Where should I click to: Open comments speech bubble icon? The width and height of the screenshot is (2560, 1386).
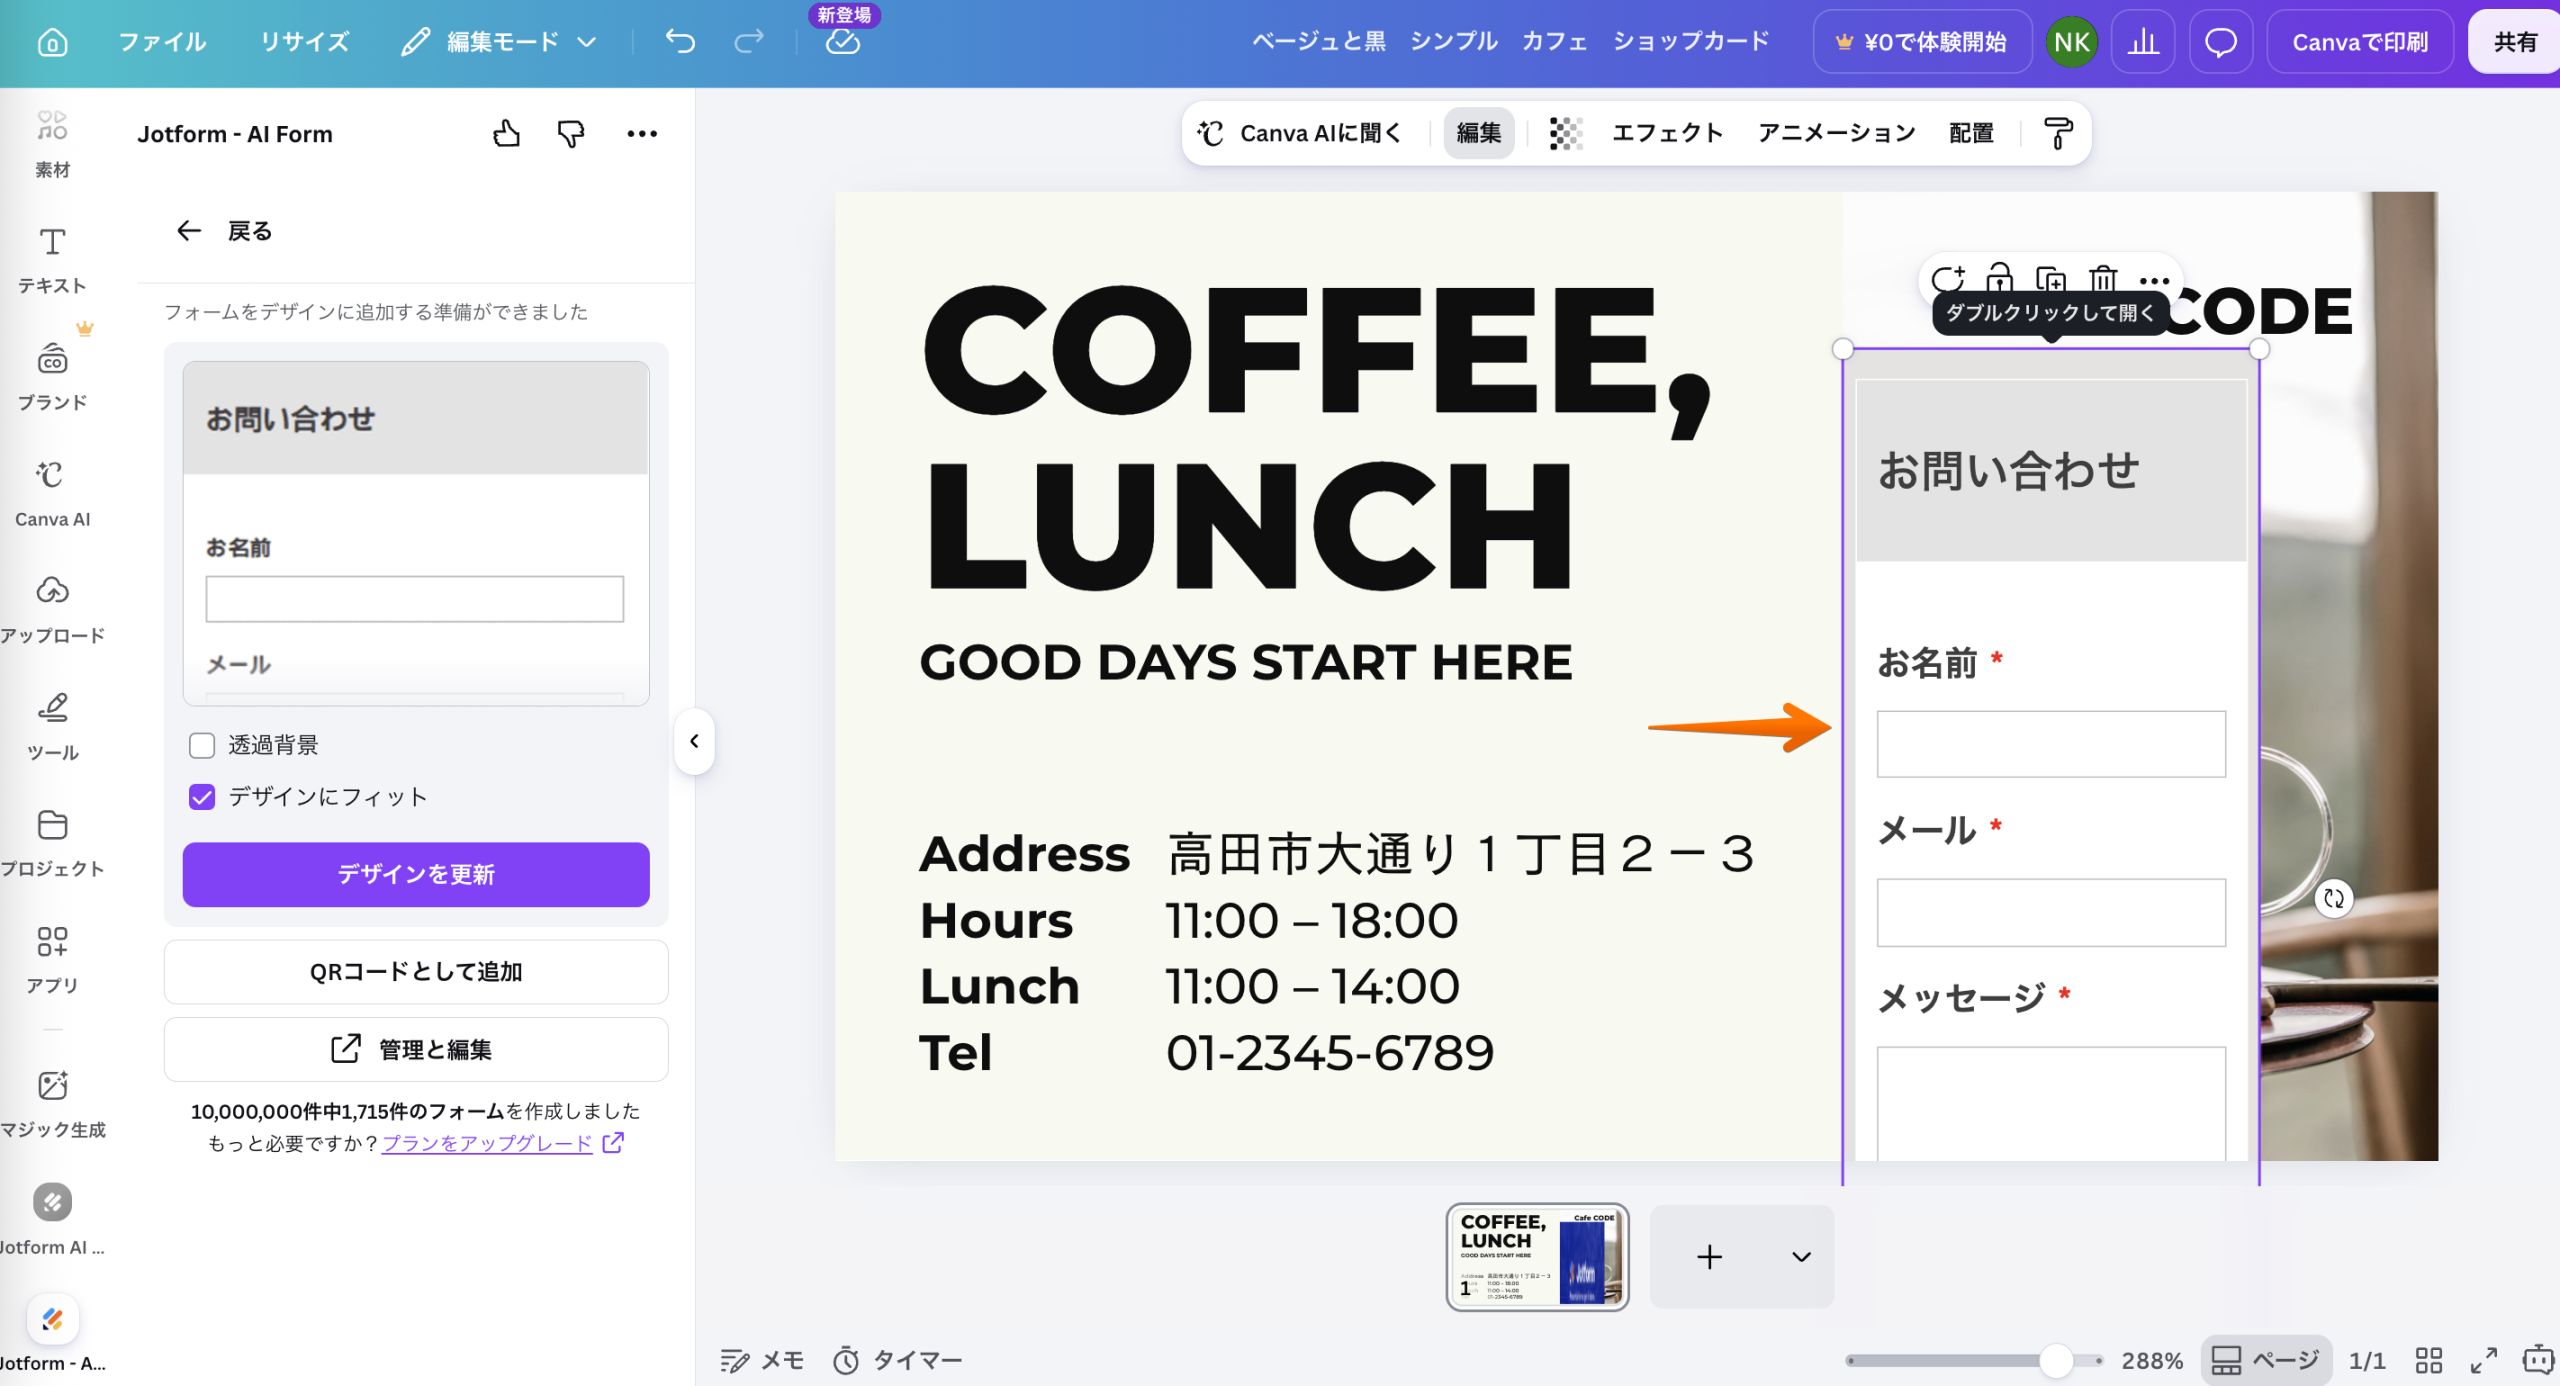[2220, 42]
